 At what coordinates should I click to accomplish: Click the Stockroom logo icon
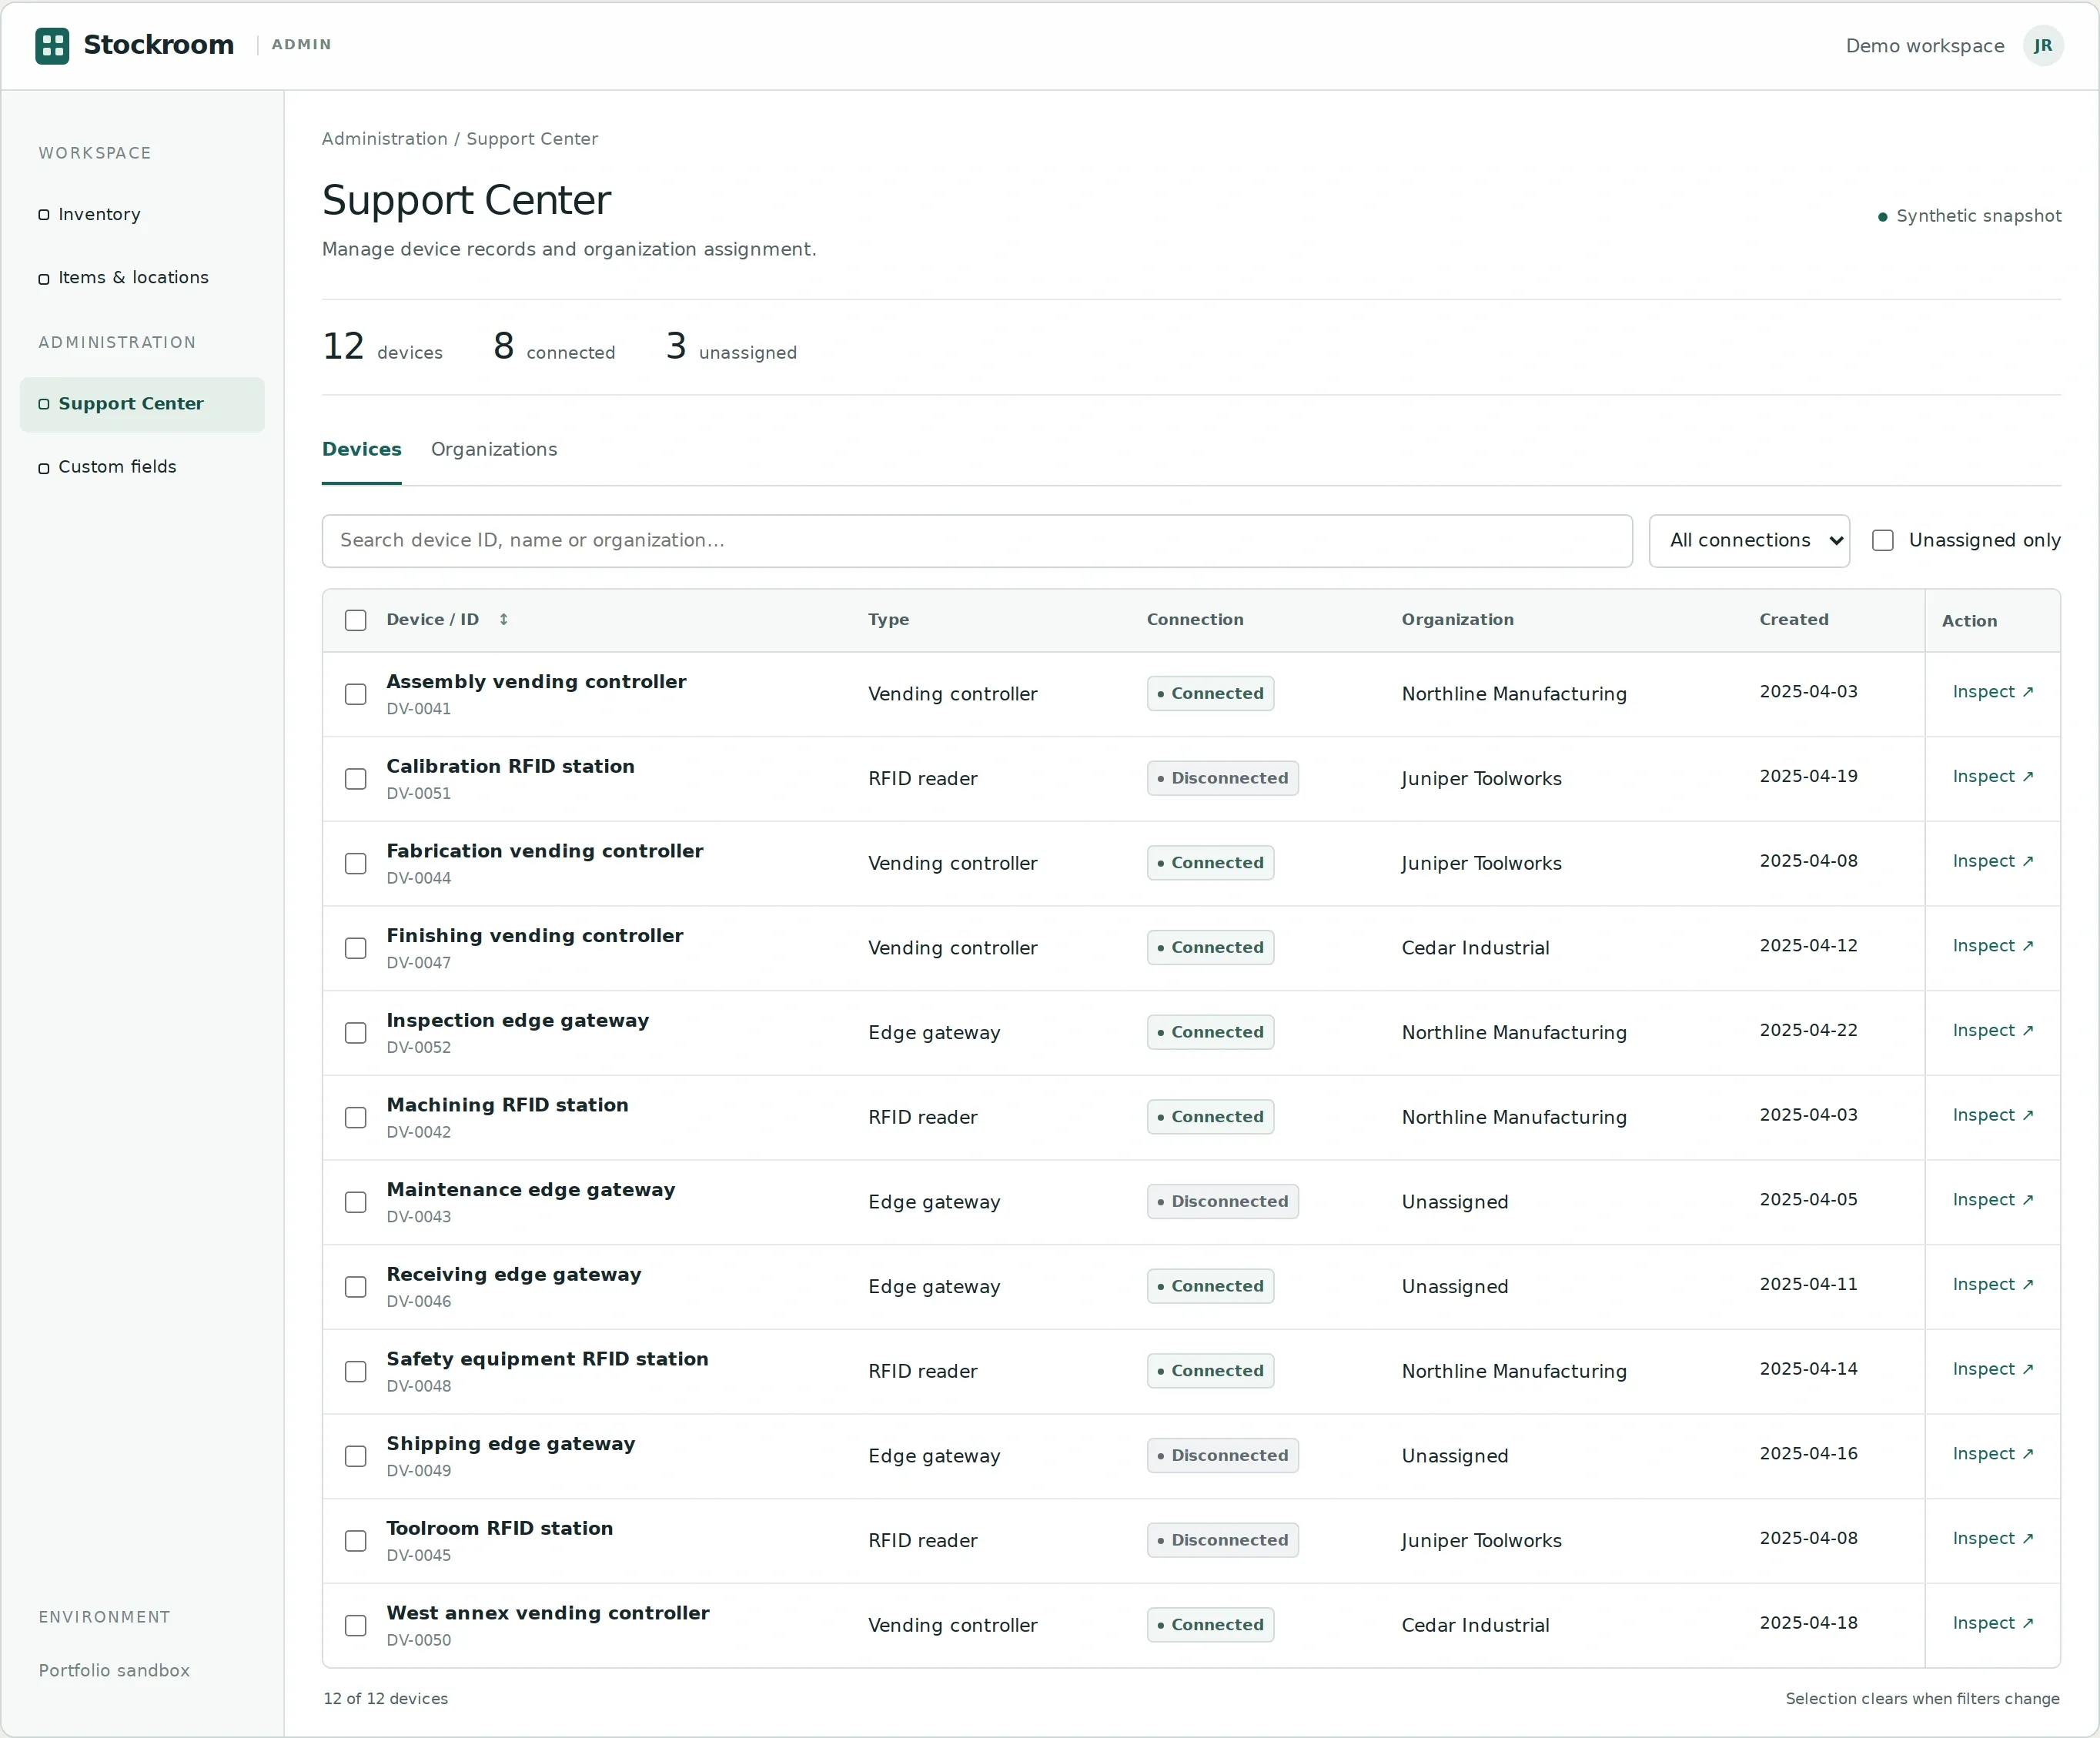pos(52,45)
